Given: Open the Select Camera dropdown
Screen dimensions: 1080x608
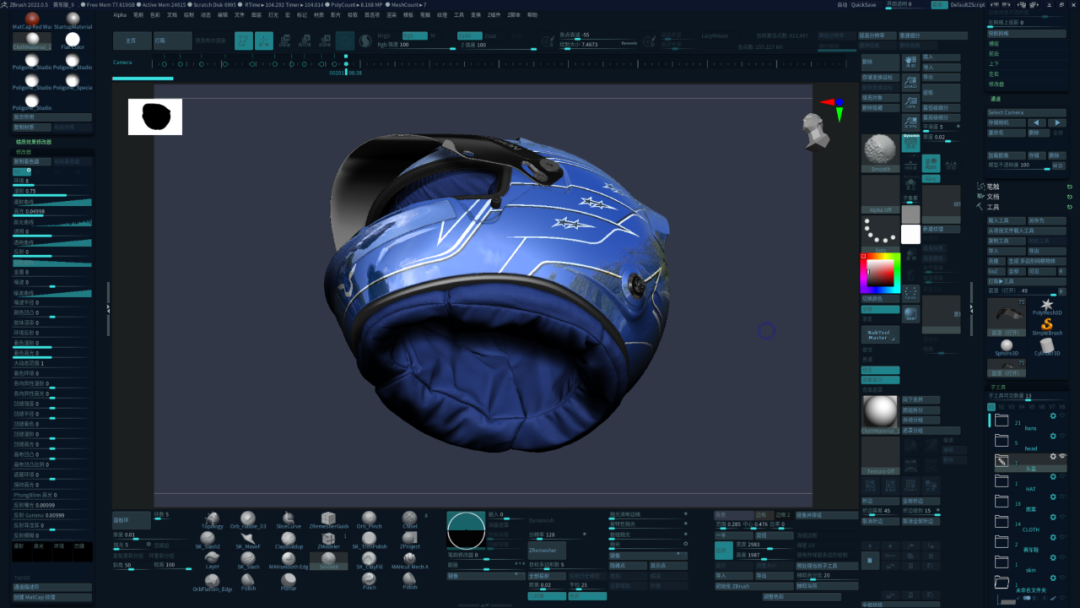Looking at the screenshot, I should pos(1026,112).
